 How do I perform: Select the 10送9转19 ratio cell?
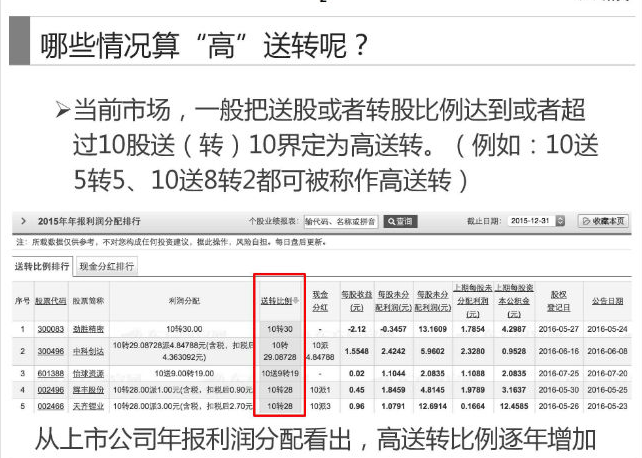tap(280, 373)
